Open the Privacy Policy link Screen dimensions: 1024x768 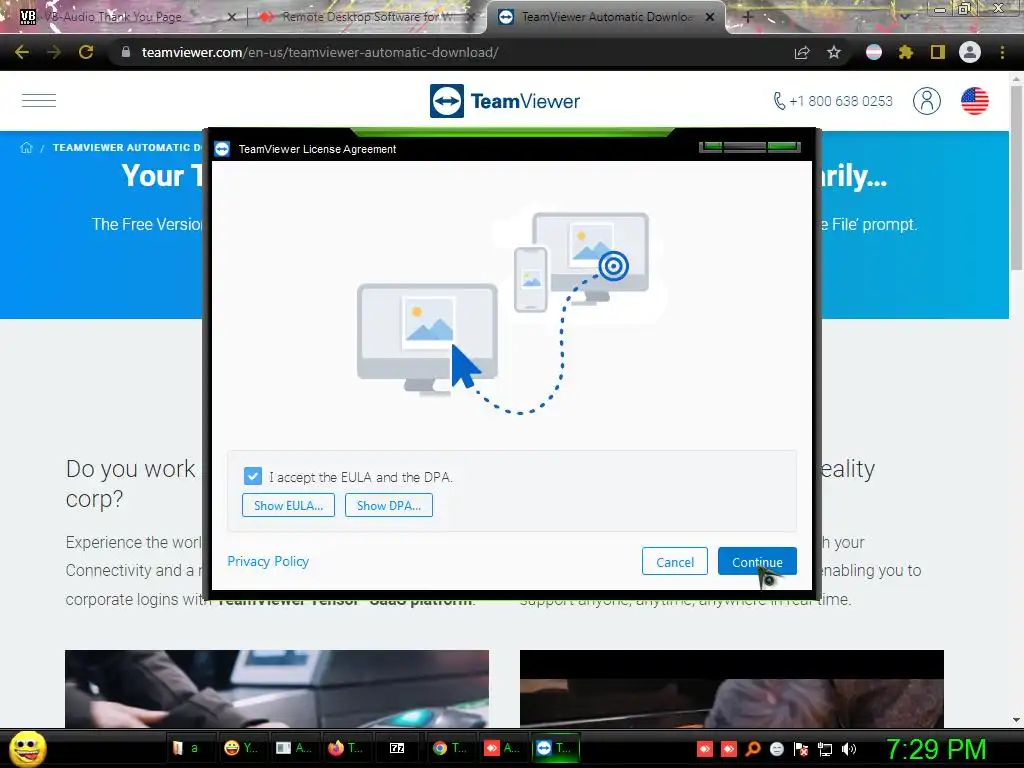268,562
